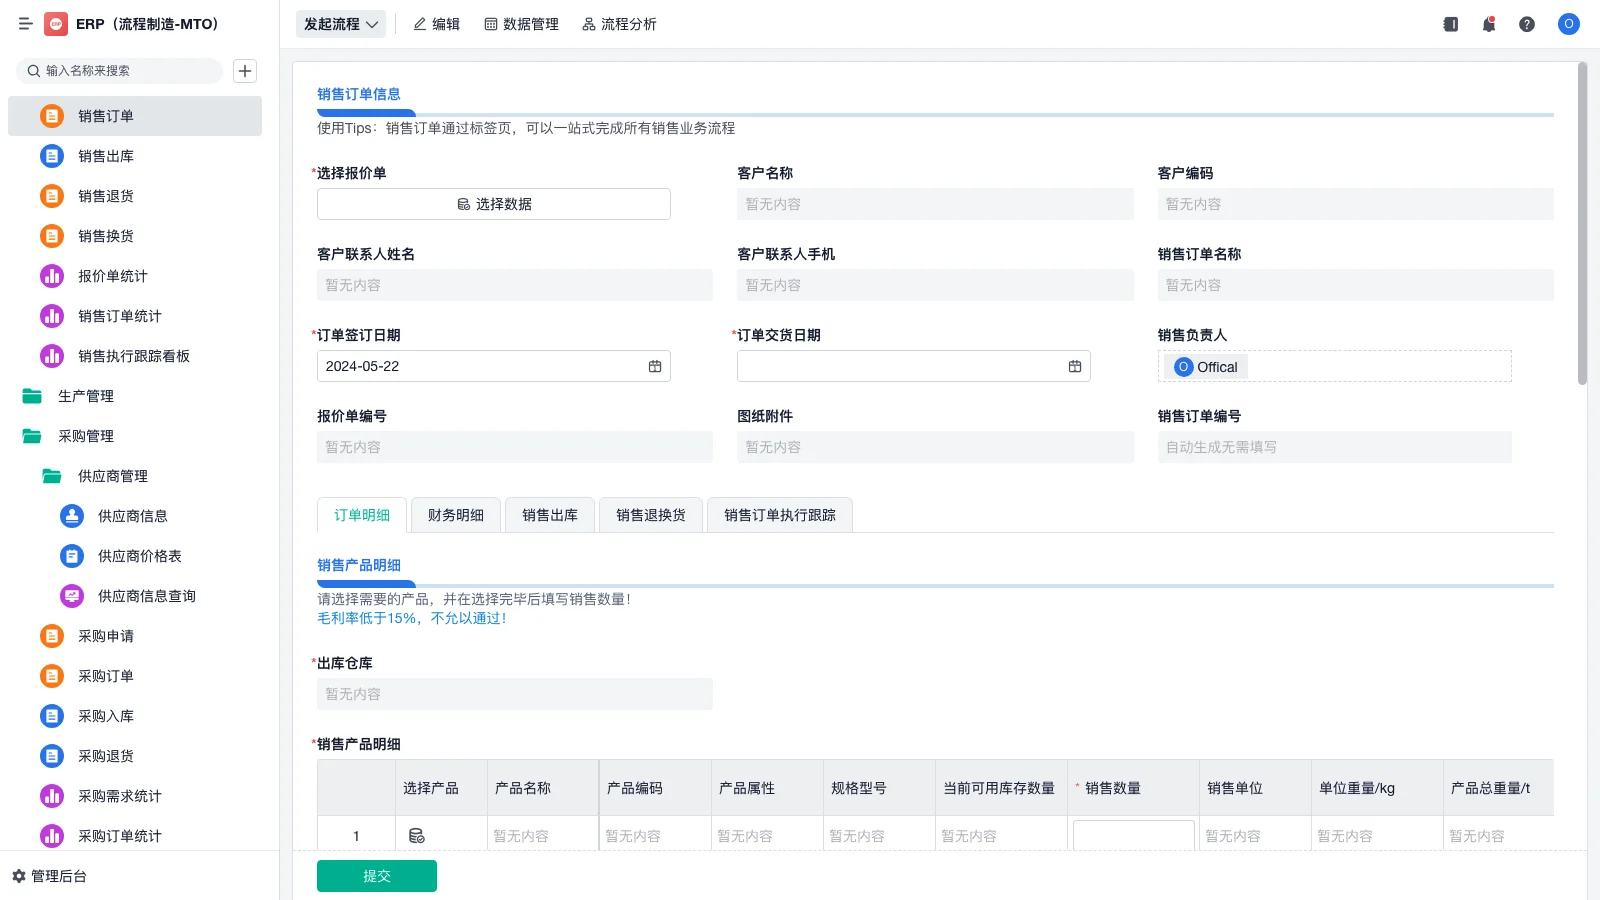The width and height of the screenshot is (1600, 900).
Task: Click the 销售执行跟踪看板 dashboard icon
Action: tap(52, 356)
